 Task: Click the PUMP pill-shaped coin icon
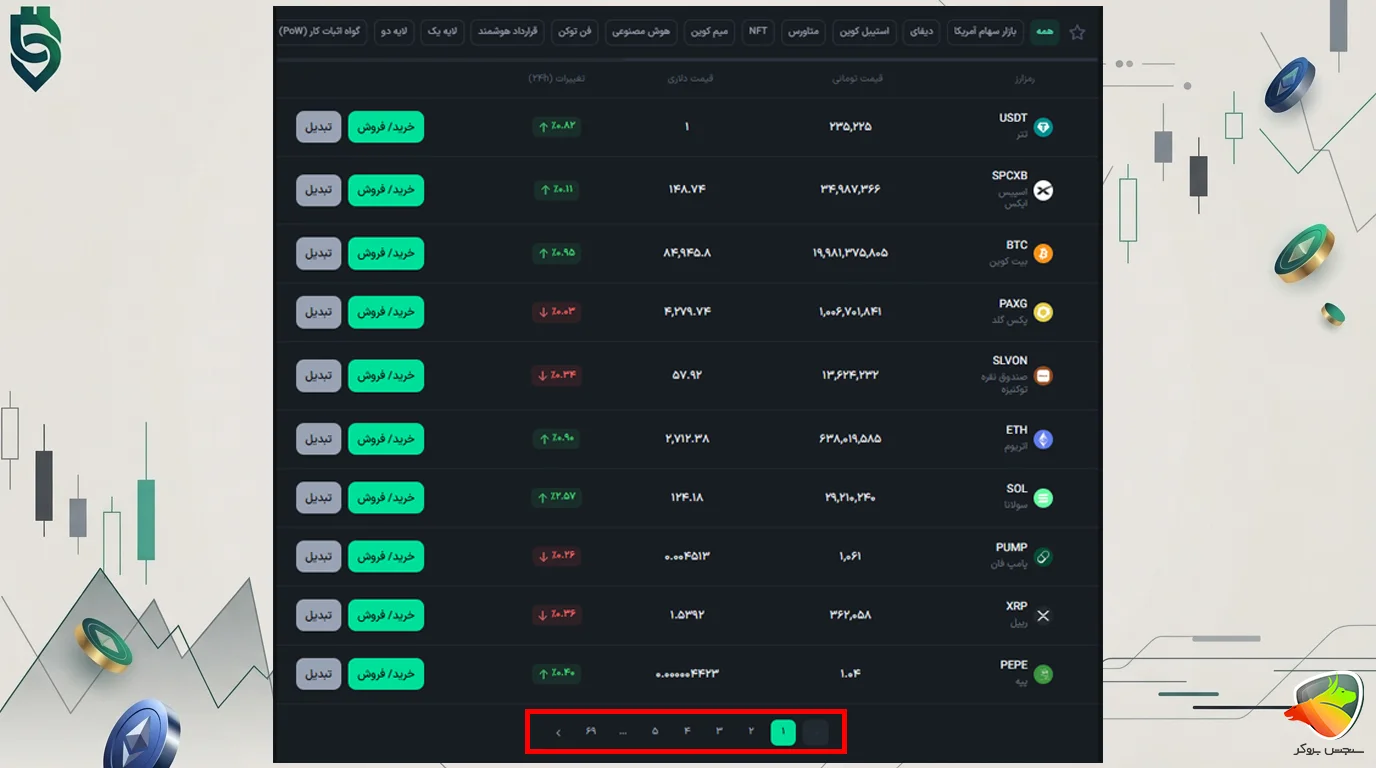coord(1043,557)
